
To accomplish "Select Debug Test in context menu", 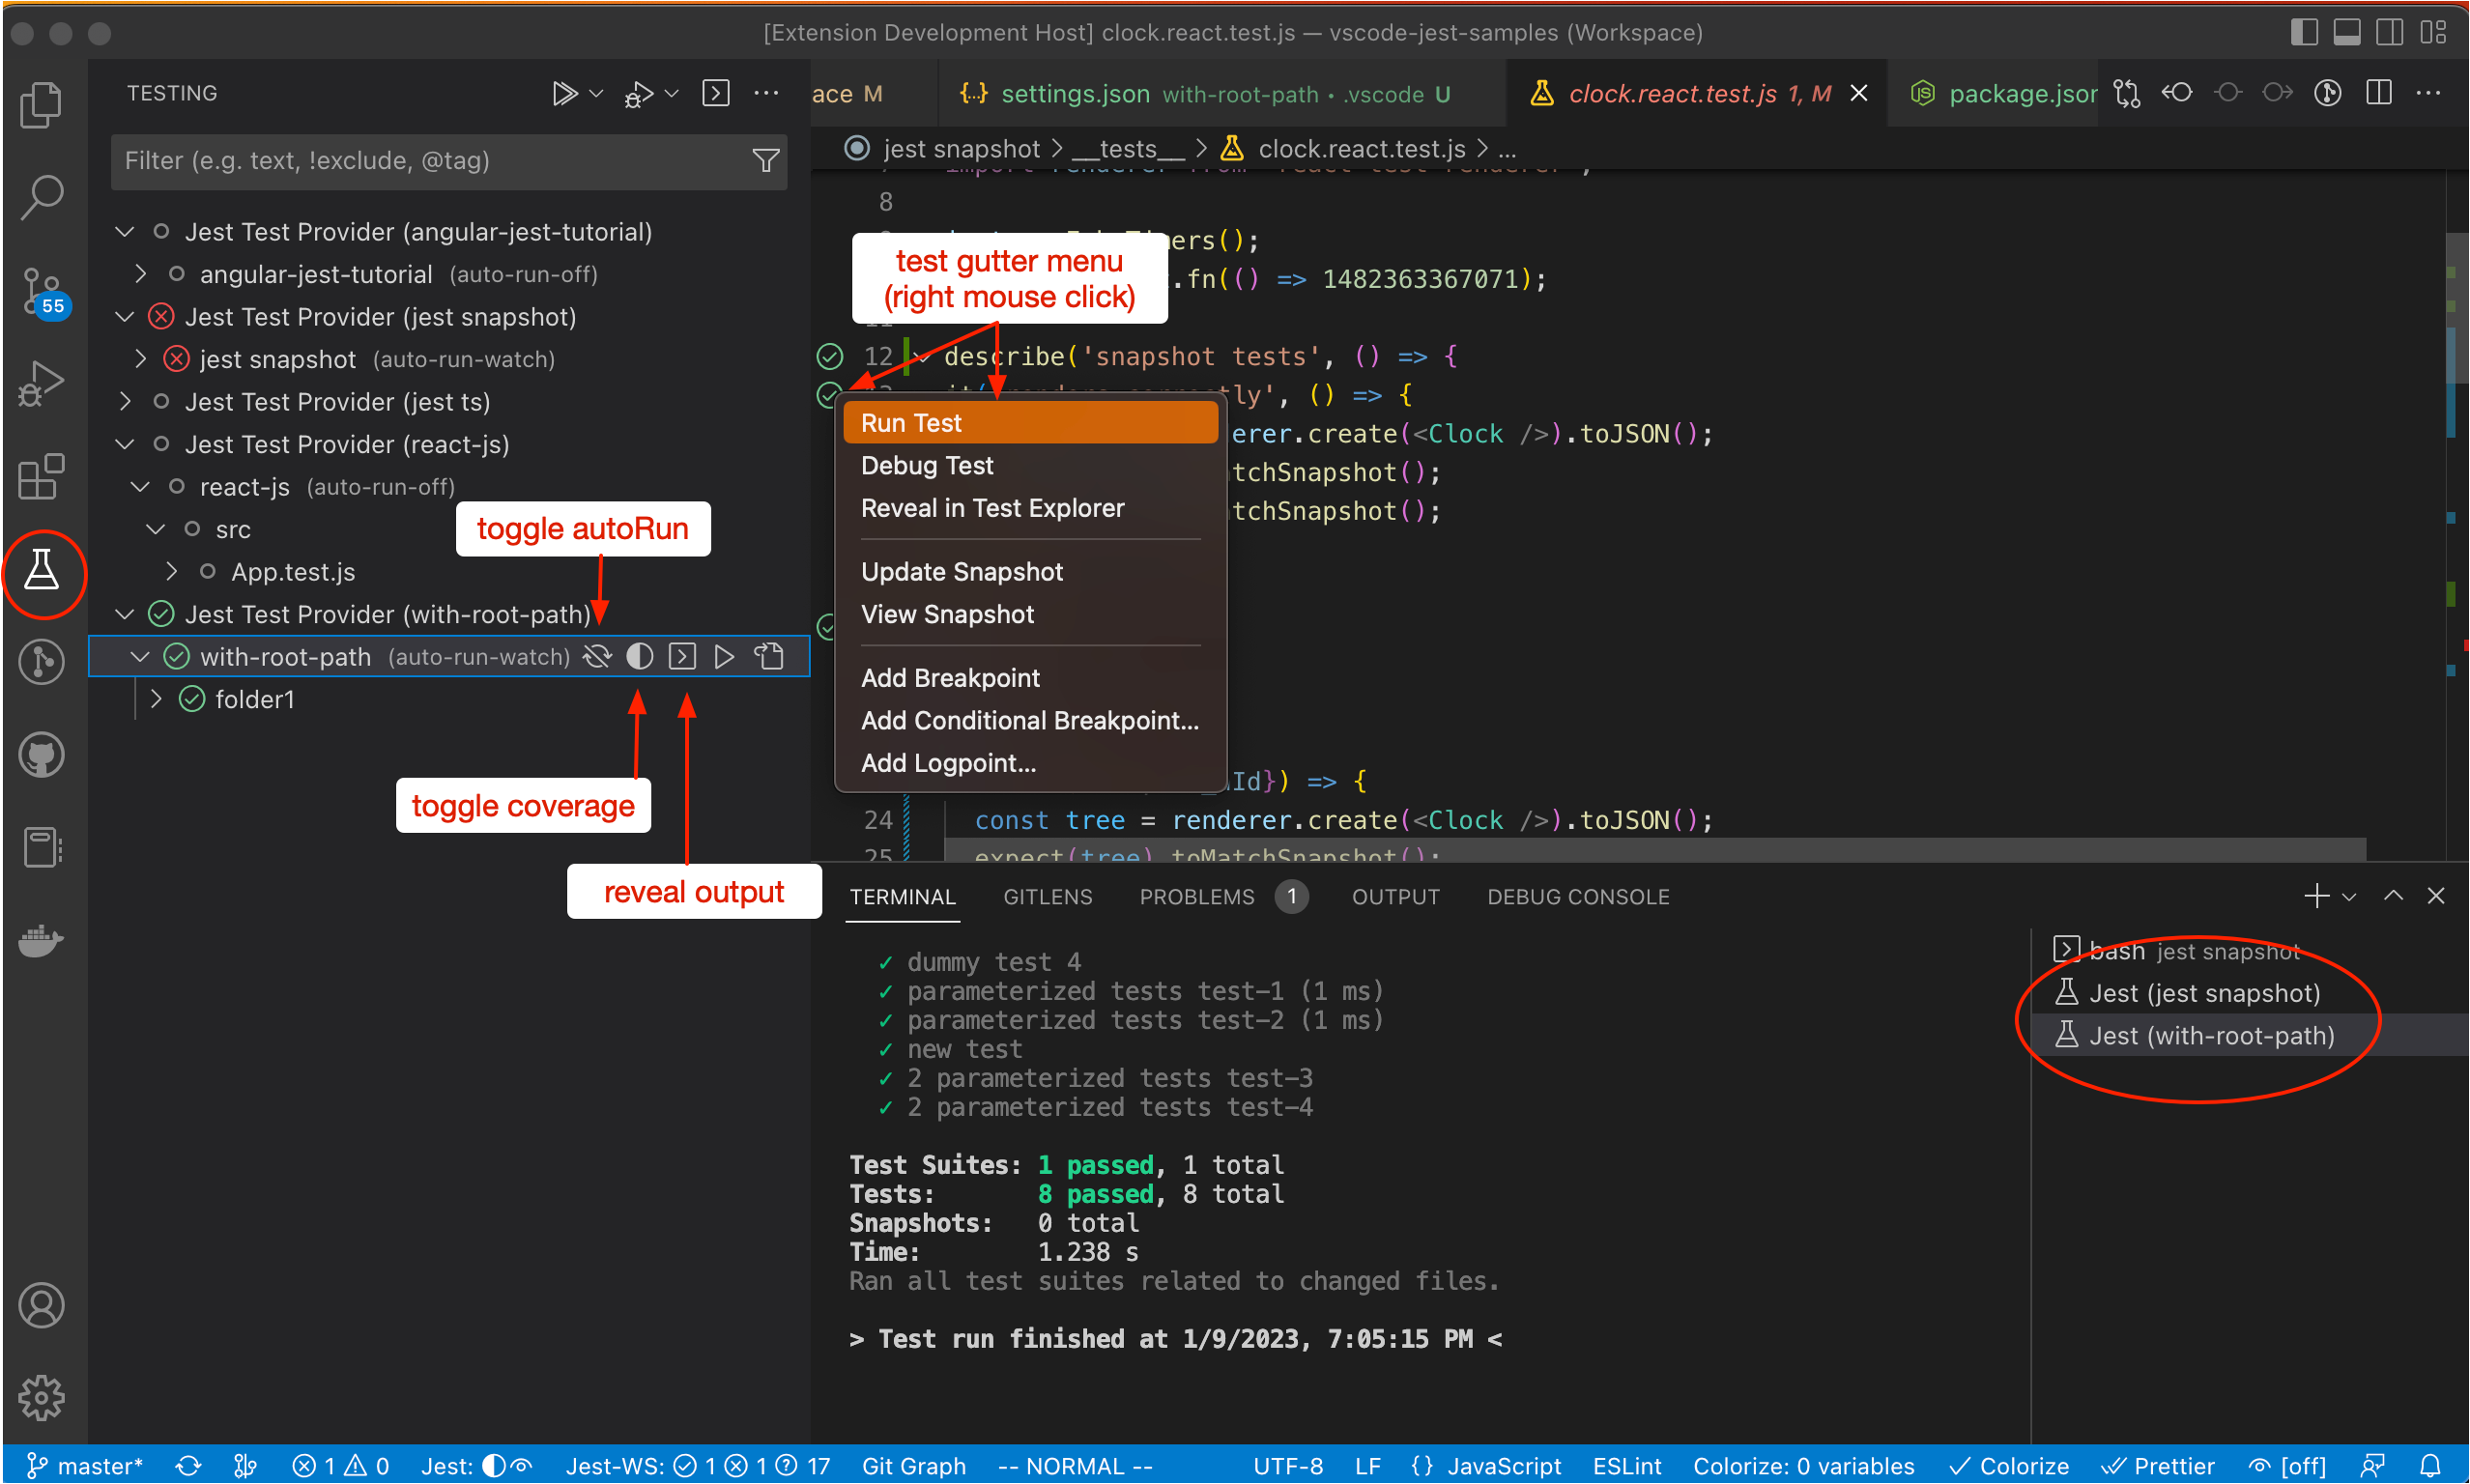I will [x=1030, y=466].
